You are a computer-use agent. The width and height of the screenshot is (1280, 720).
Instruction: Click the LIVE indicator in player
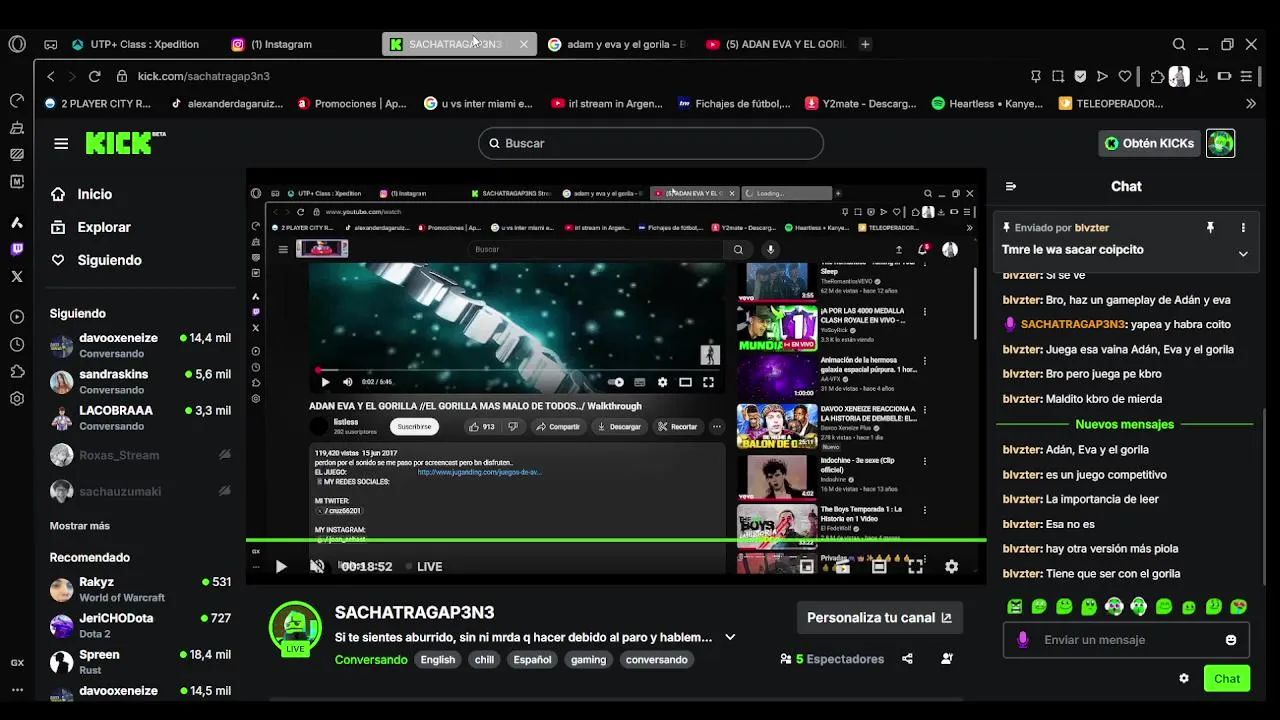(424, 566)
